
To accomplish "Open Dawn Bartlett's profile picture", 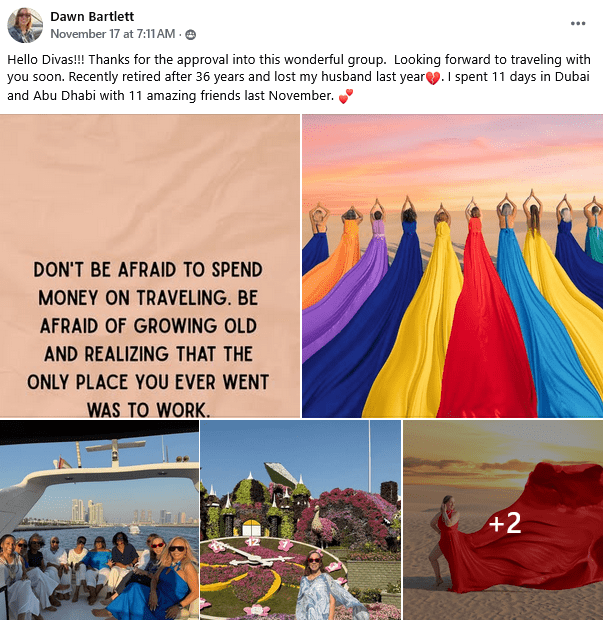I will (x=25, y=25).
